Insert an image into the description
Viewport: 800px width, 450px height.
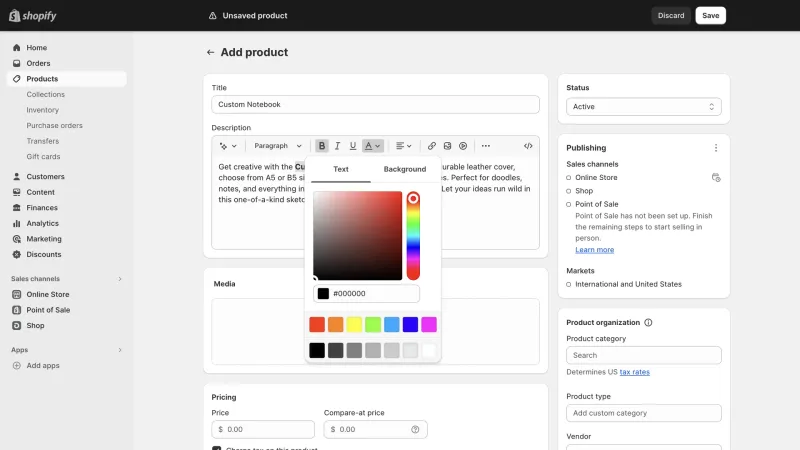[x=447, y=146]
